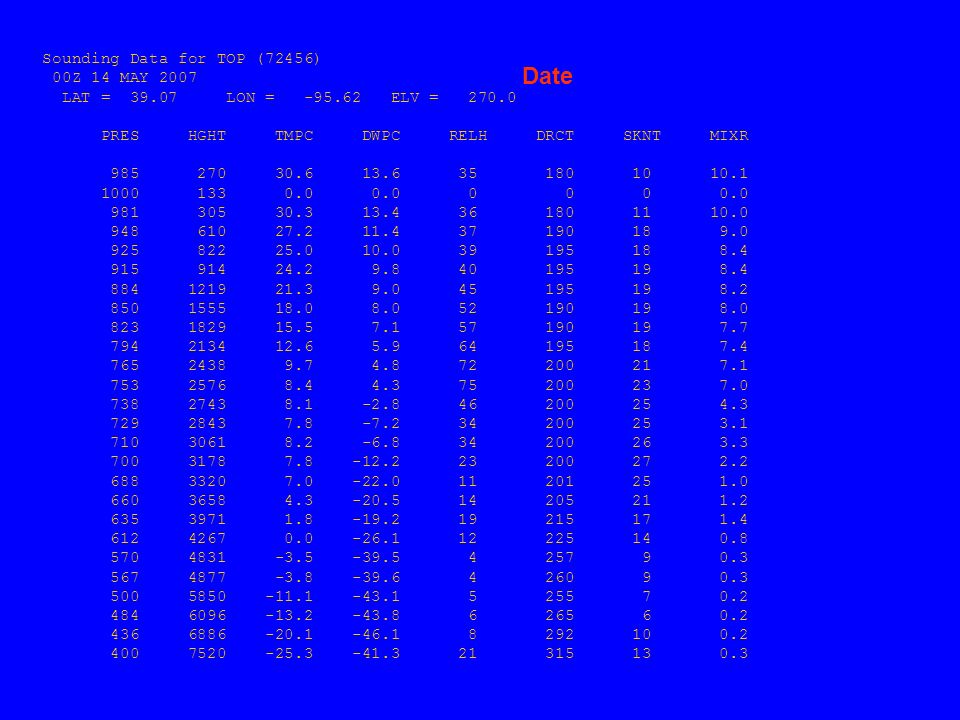Image resolution: width=960 pixels, height=720 pixels.
Task: Select dewpoint value -12.2
Action: tap(376, 461)
